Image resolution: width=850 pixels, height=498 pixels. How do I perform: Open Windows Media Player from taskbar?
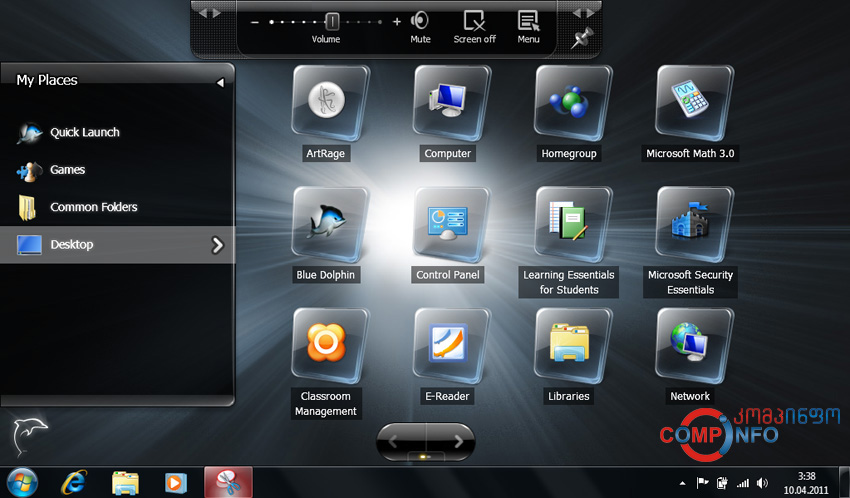coord(176,482)
